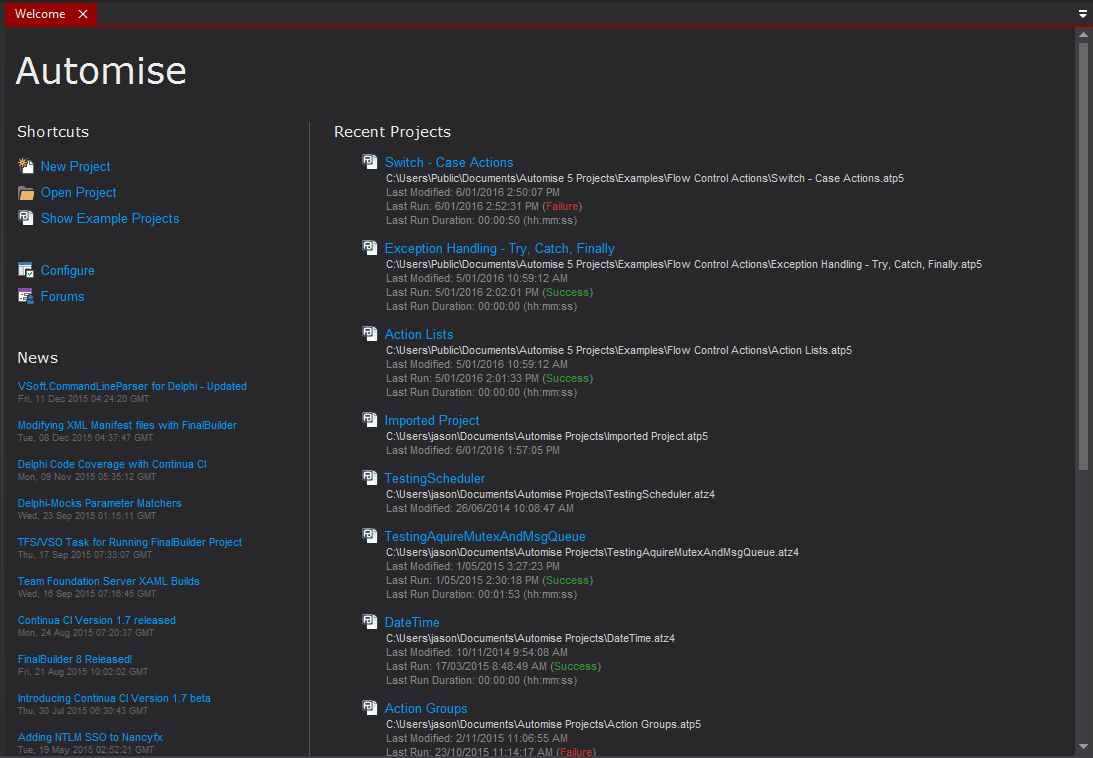
Task: Open the DateTime project
Action: (412, 622)
